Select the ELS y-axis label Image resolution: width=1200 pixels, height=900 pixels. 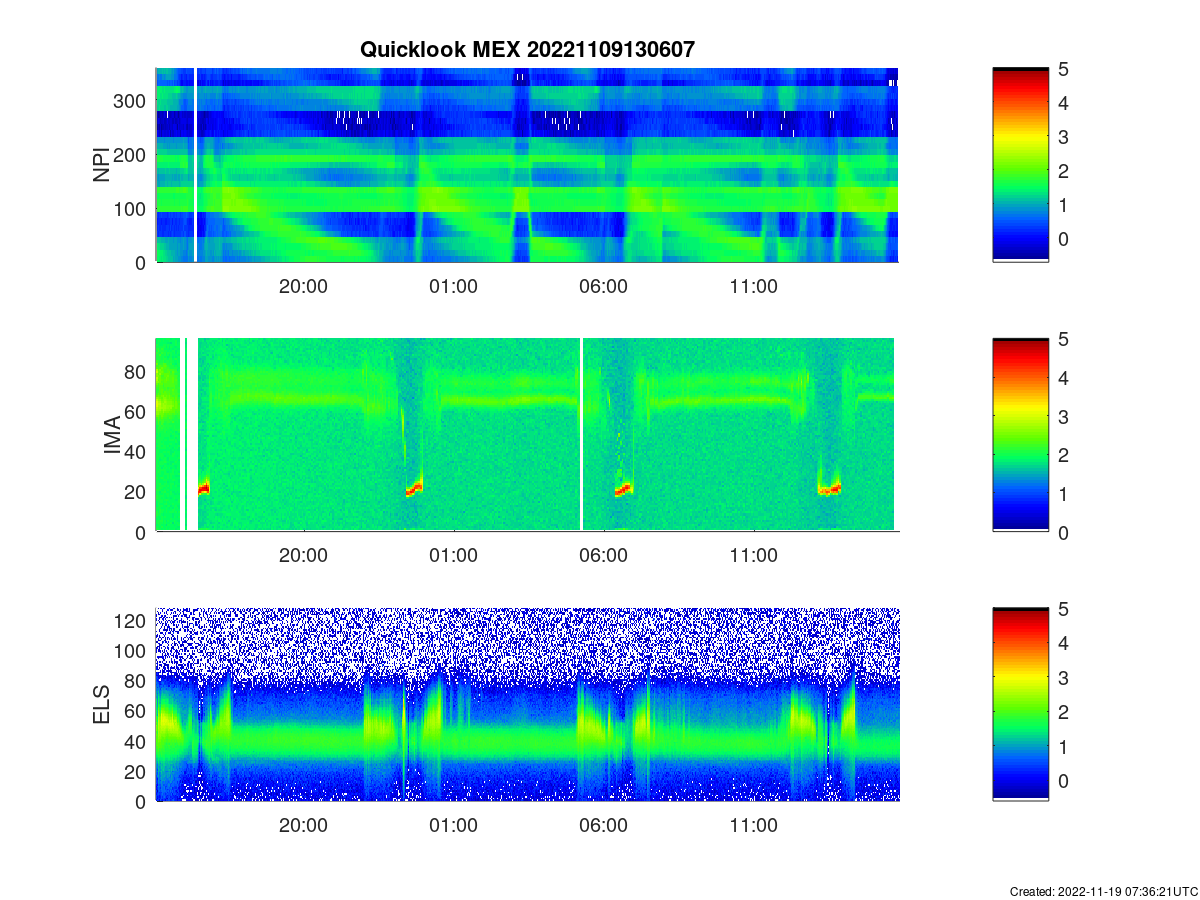pos(103,705)
